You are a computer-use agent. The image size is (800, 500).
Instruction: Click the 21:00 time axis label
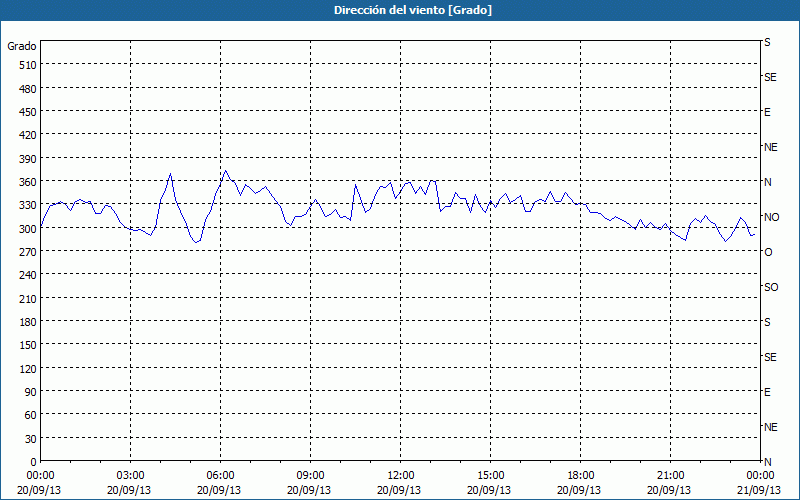click(x=670, y=476)
